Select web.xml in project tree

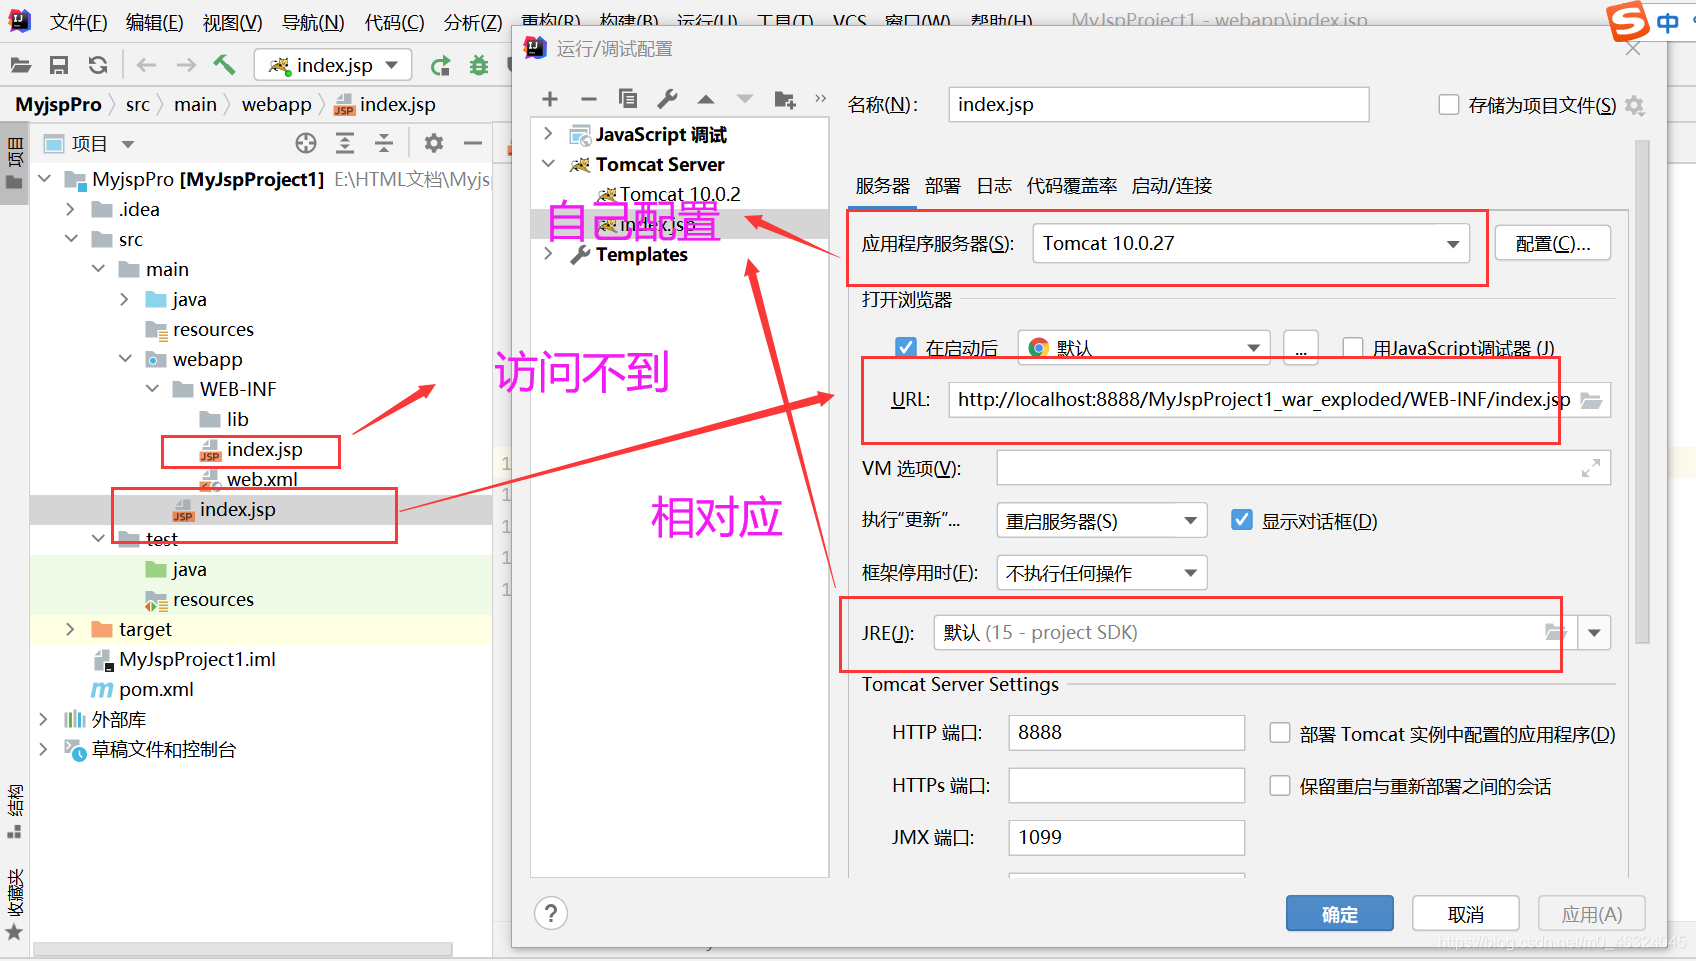coord(262,479)
